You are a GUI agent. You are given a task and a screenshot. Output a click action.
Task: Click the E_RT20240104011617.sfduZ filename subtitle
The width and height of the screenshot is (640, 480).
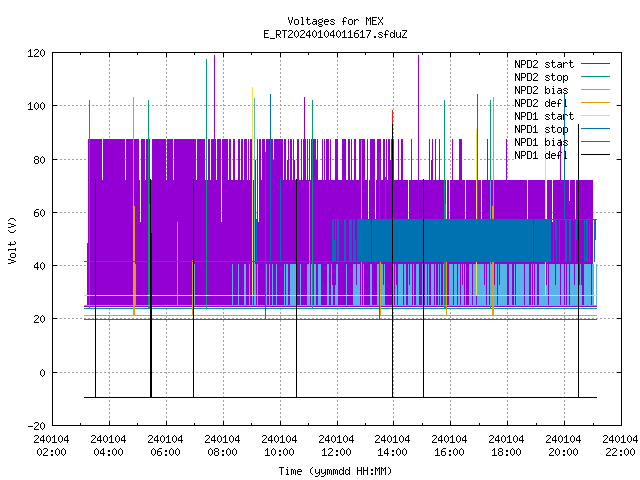pyautogui.click(x=335, y=34)
